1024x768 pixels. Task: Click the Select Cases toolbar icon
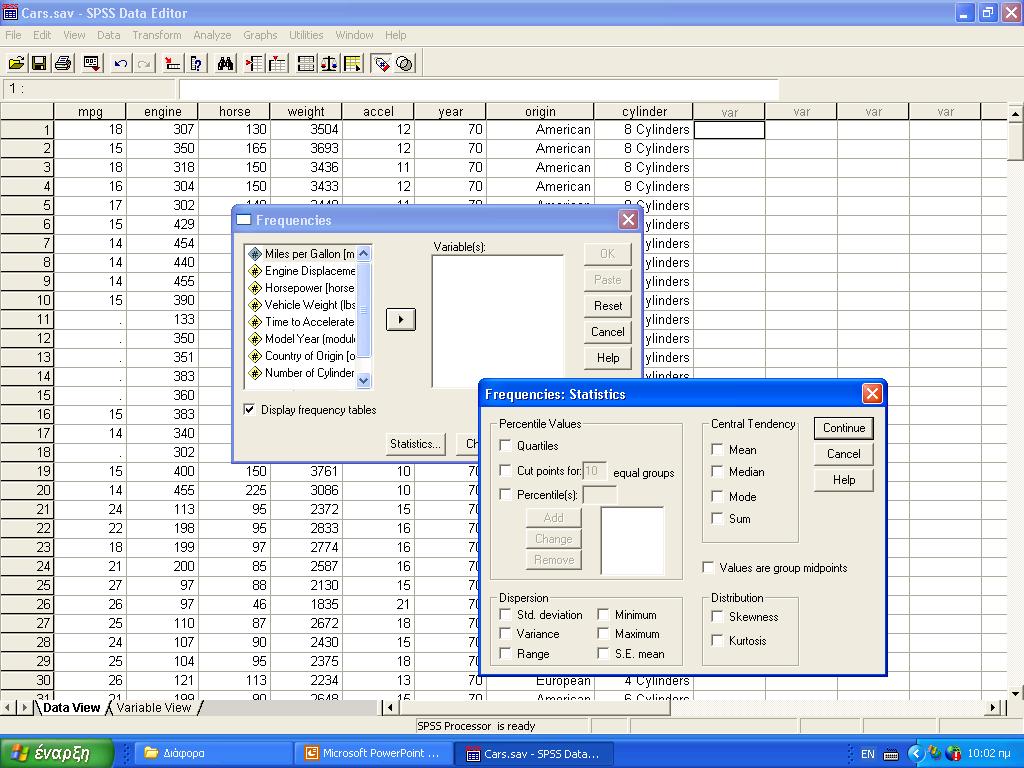(x=353, y=63)
